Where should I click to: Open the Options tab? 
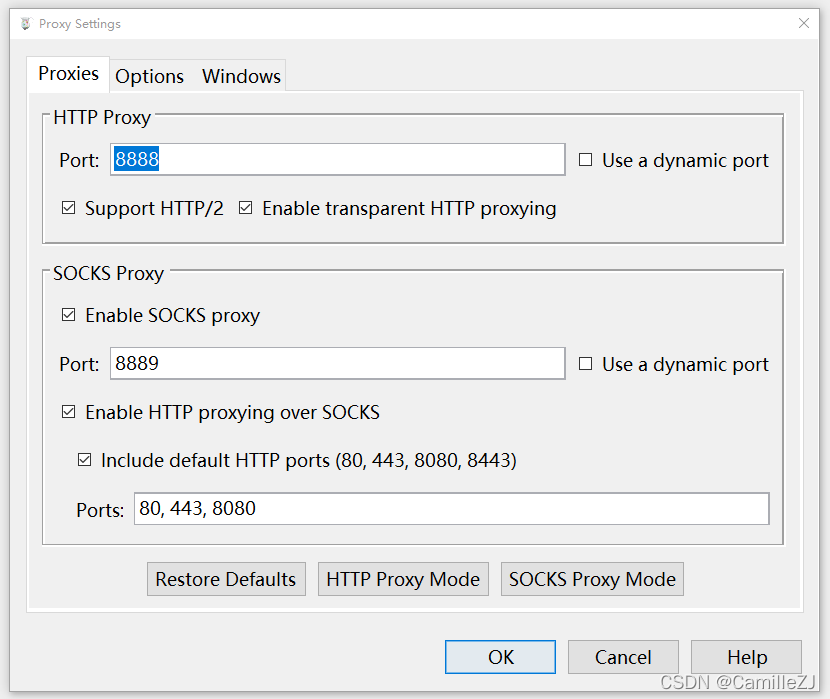point(149,76)
